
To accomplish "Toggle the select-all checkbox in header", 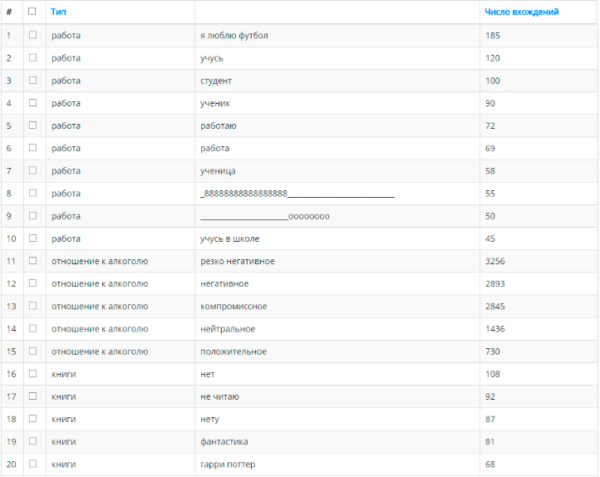I will point(32,11).
